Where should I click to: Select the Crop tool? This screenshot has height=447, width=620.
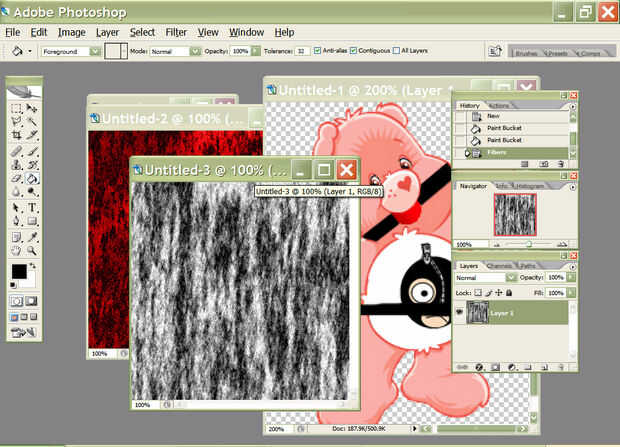16,135
